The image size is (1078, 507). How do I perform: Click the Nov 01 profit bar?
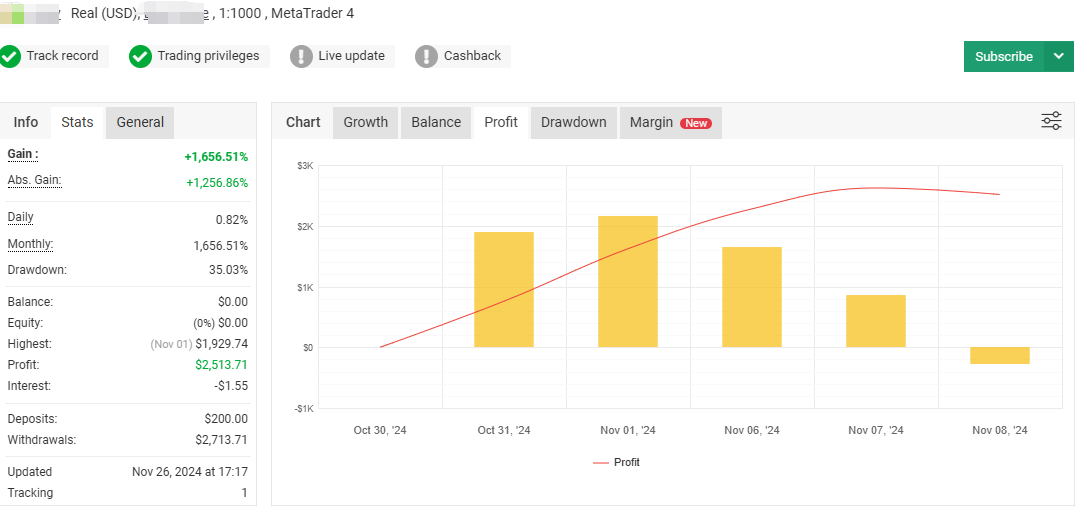[x=628, y=281]
